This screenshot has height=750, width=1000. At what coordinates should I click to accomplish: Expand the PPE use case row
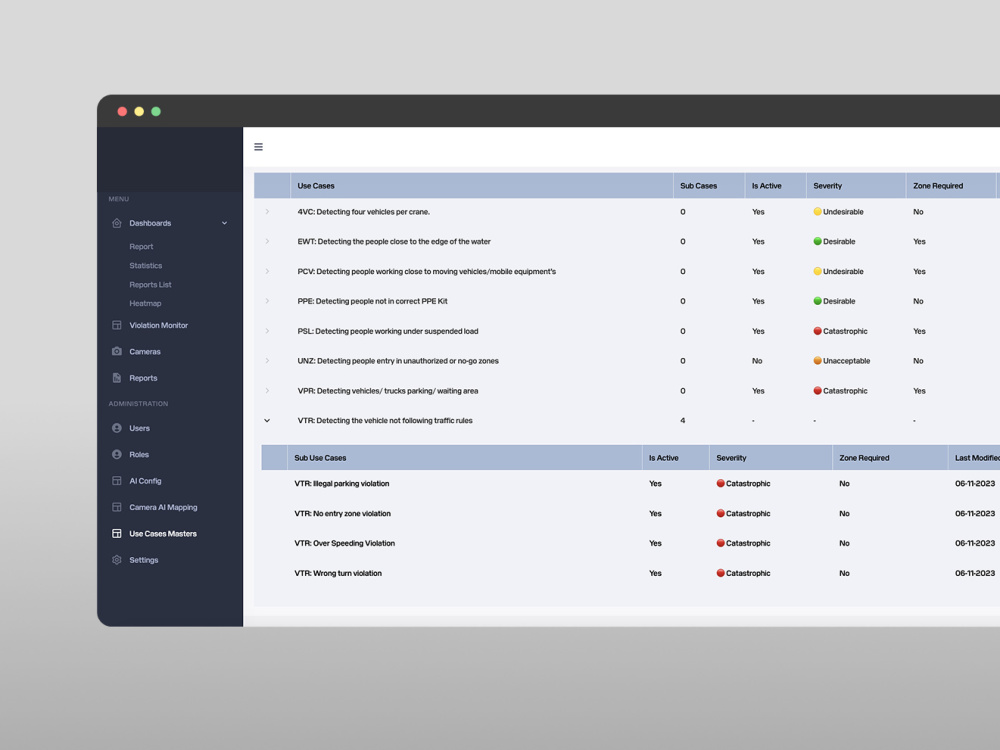[x=267, y=301]
